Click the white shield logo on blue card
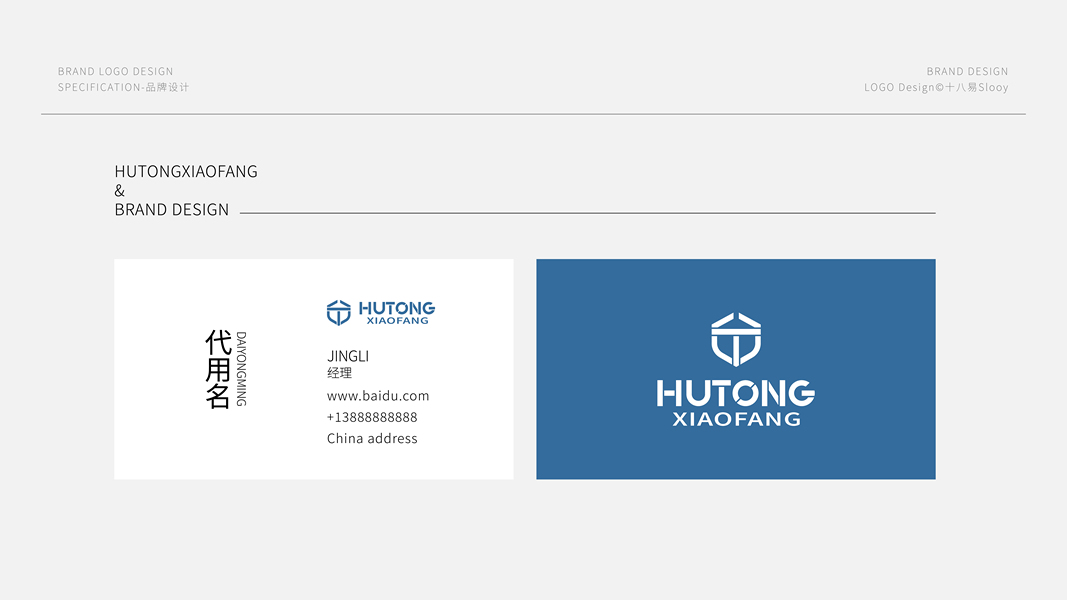 (x=736, y=339)
